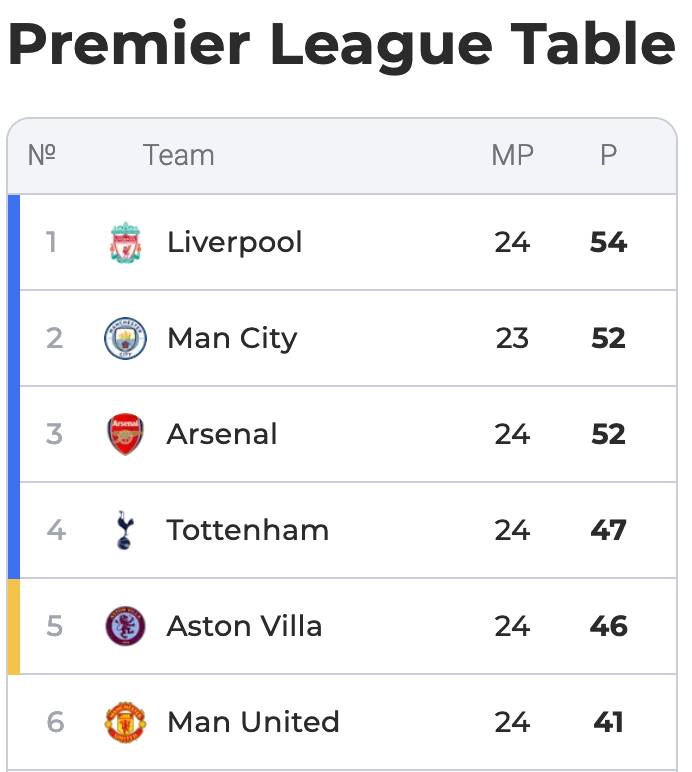Click the Man City club crest
The image size is (692, 772).
coord(125,338)
